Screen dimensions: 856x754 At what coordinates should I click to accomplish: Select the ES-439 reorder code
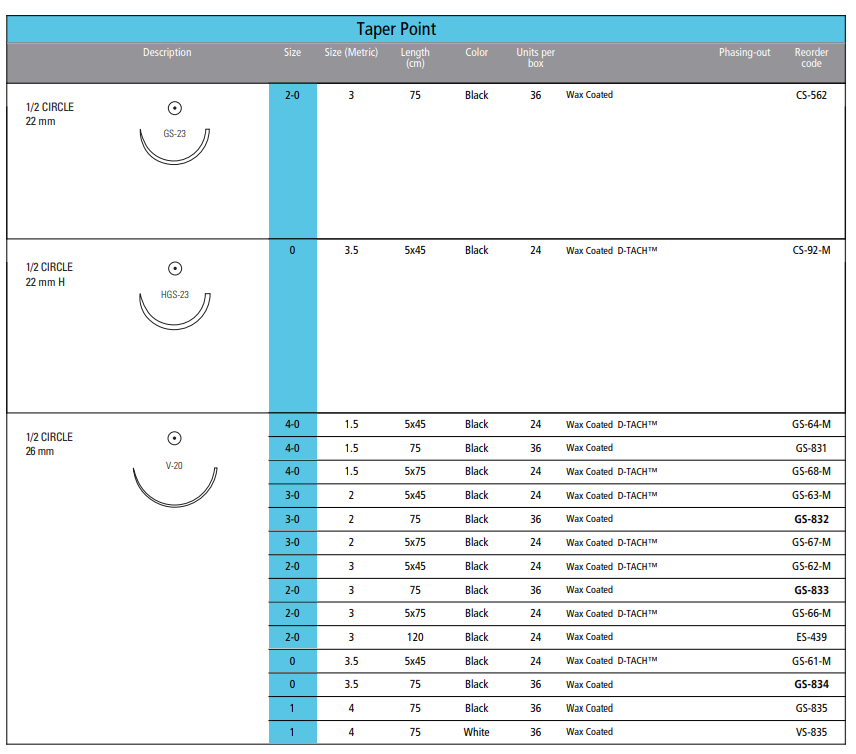(x=811, y=638)
